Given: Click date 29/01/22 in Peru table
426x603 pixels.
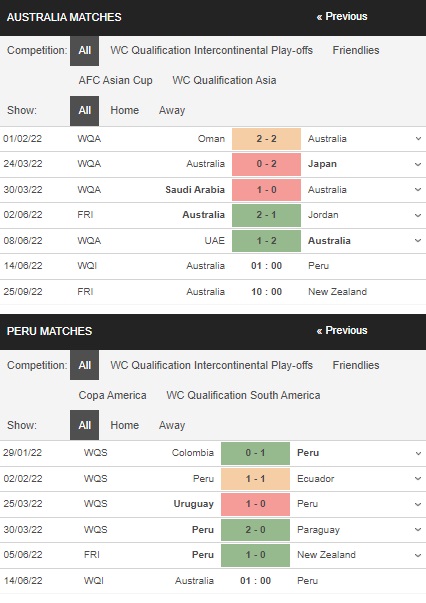Looking at the screenshot, I should (x=22, y=453).
